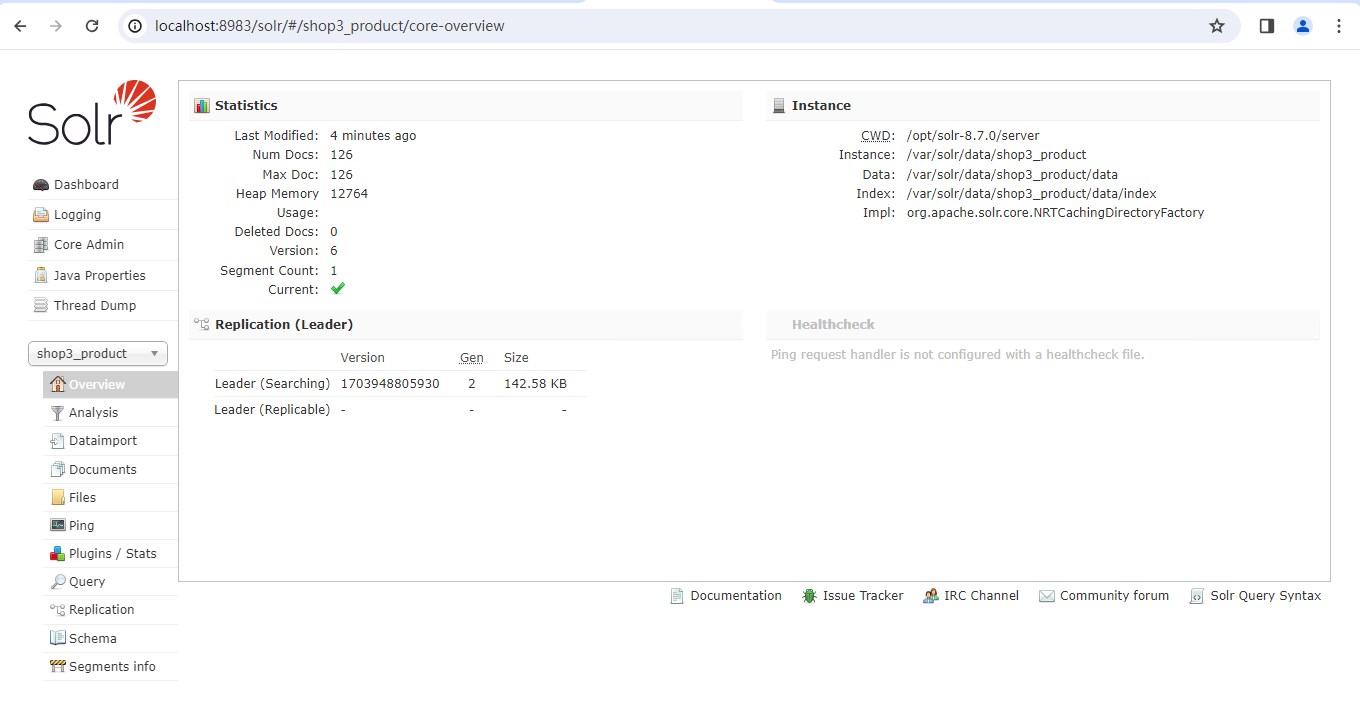1360x706 pixels.
Task: Click the Thread Dump icon
Action: point(41,306)
